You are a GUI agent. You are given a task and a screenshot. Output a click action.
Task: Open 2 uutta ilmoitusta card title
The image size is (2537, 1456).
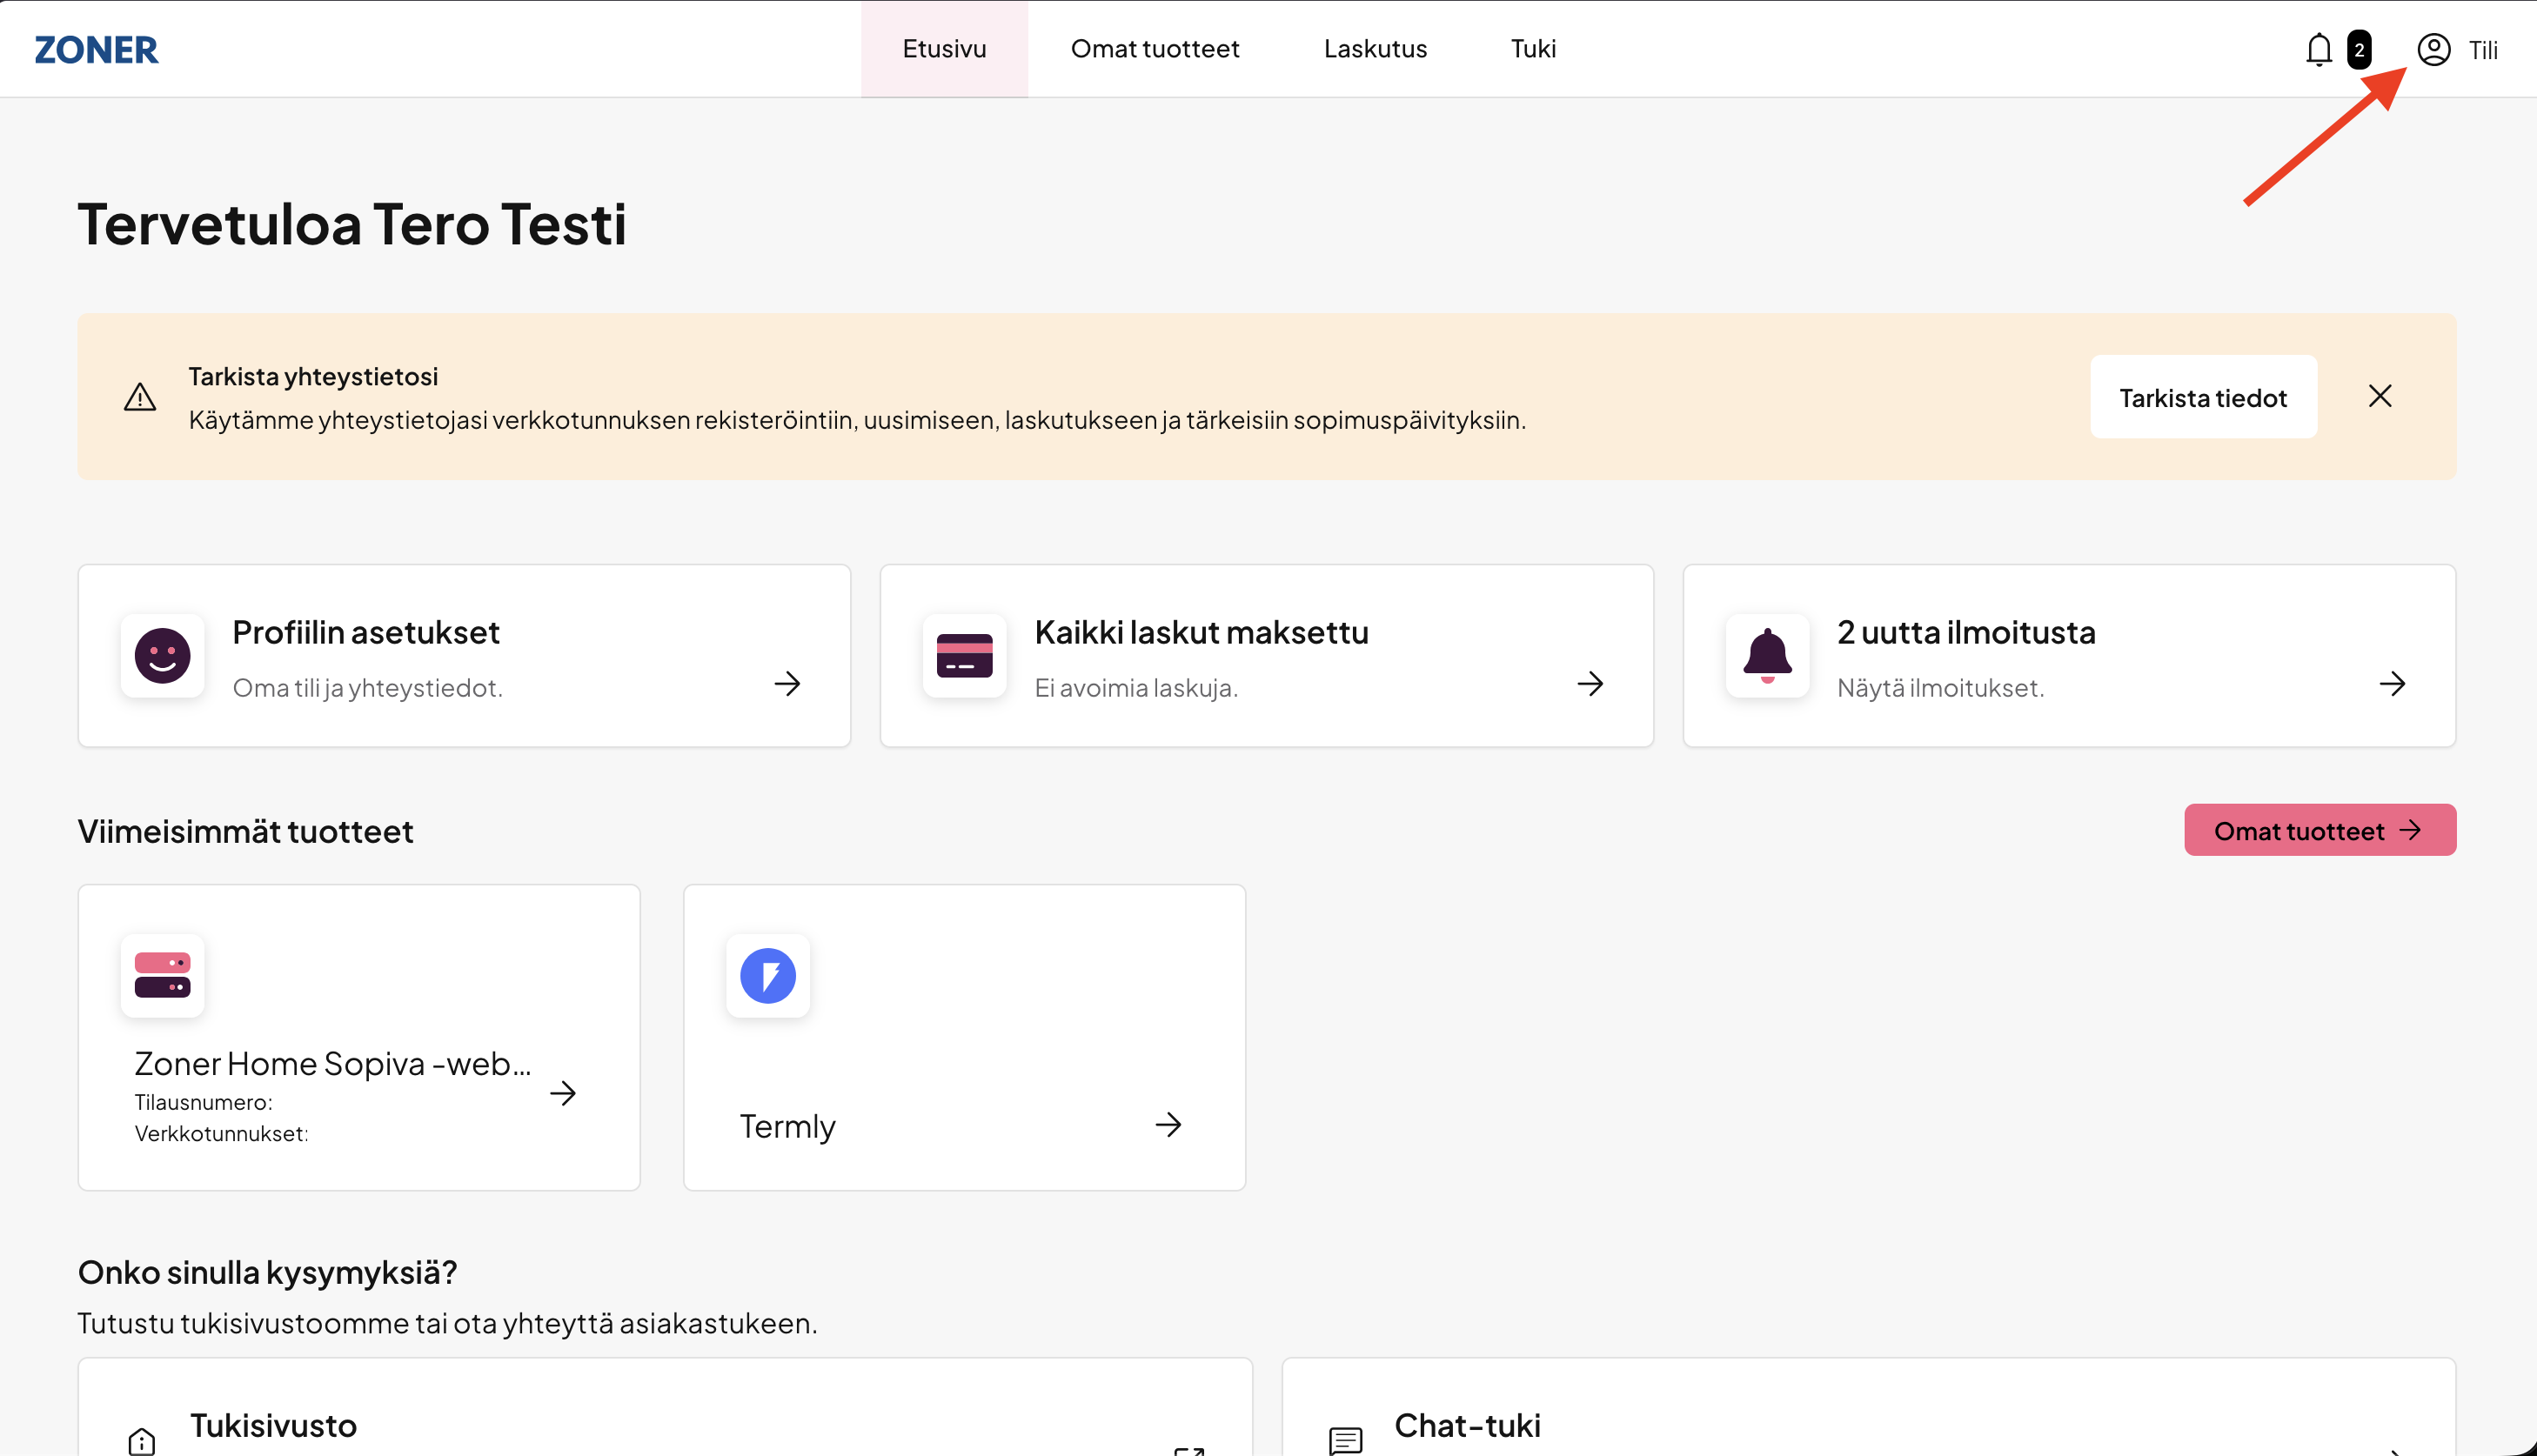click(x=1966, y=632)
